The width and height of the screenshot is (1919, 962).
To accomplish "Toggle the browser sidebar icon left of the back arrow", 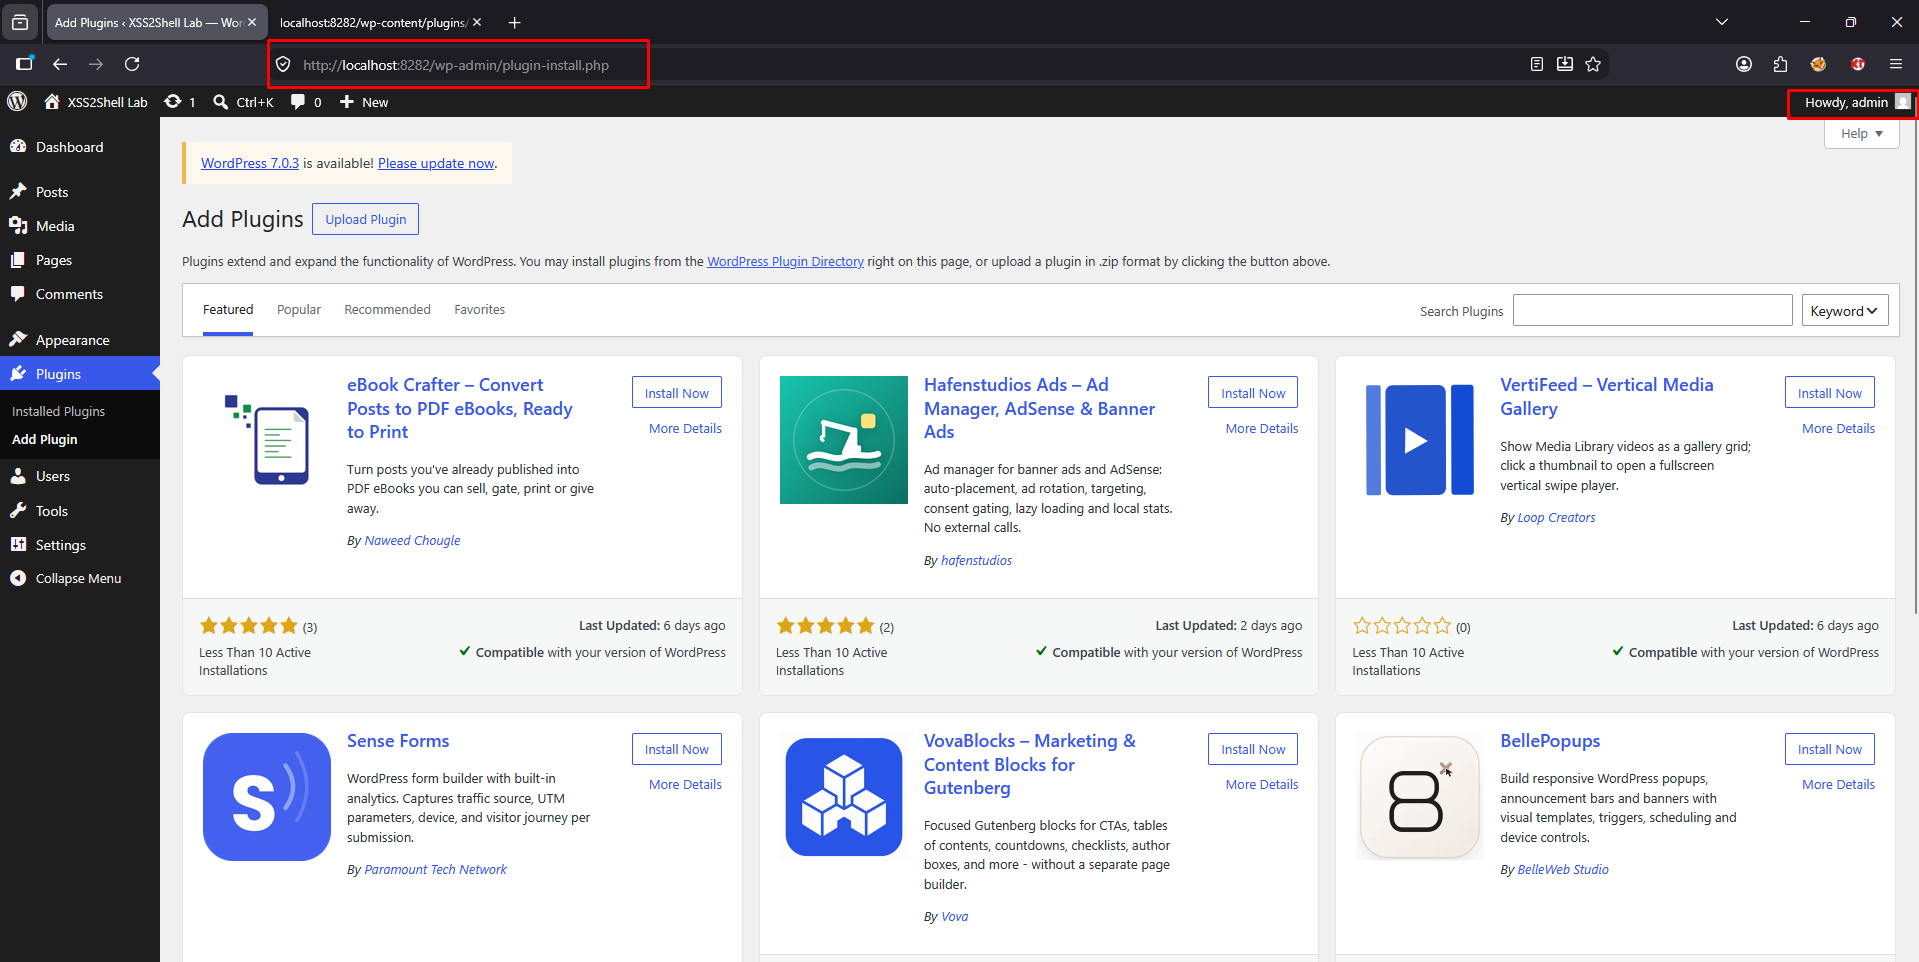I will tap(25, 64).
